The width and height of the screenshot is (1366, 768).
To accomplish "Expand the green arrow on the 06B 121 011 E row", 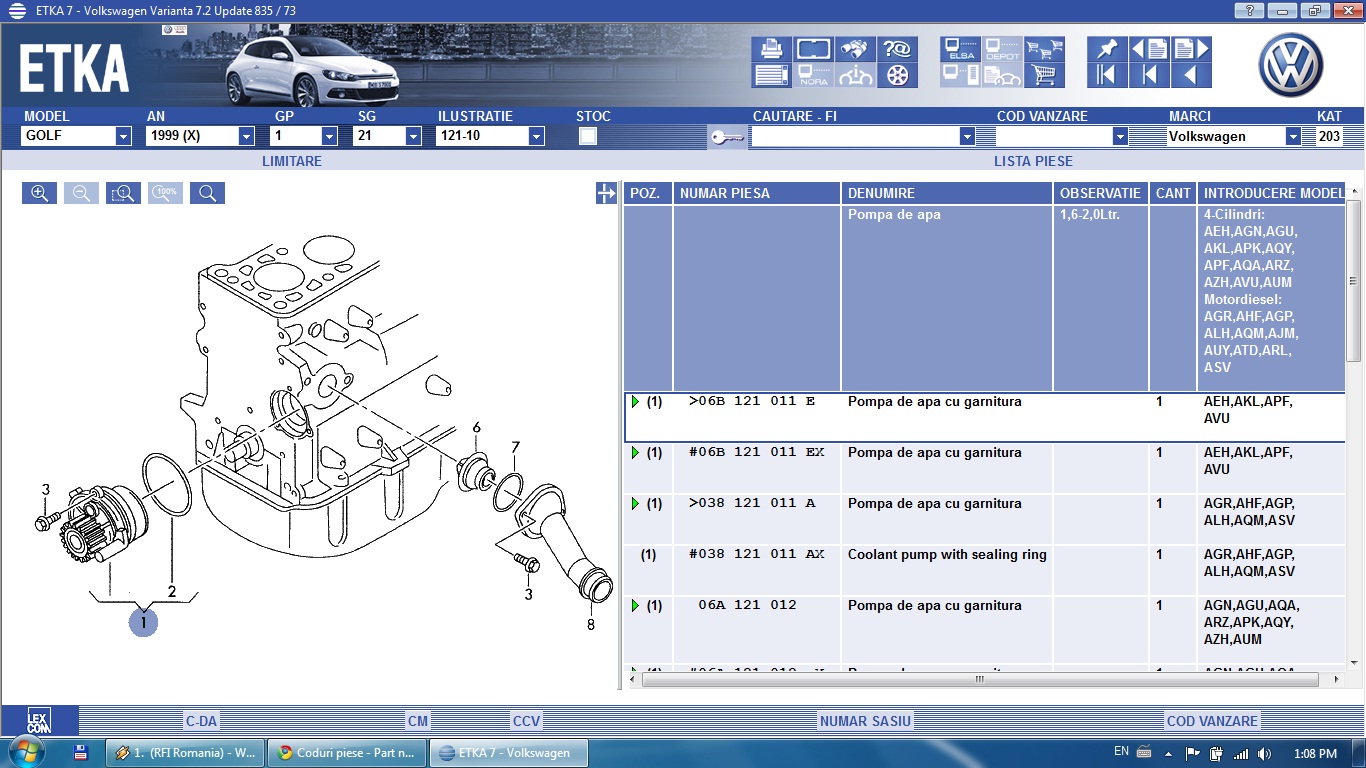I will point(635,401).
